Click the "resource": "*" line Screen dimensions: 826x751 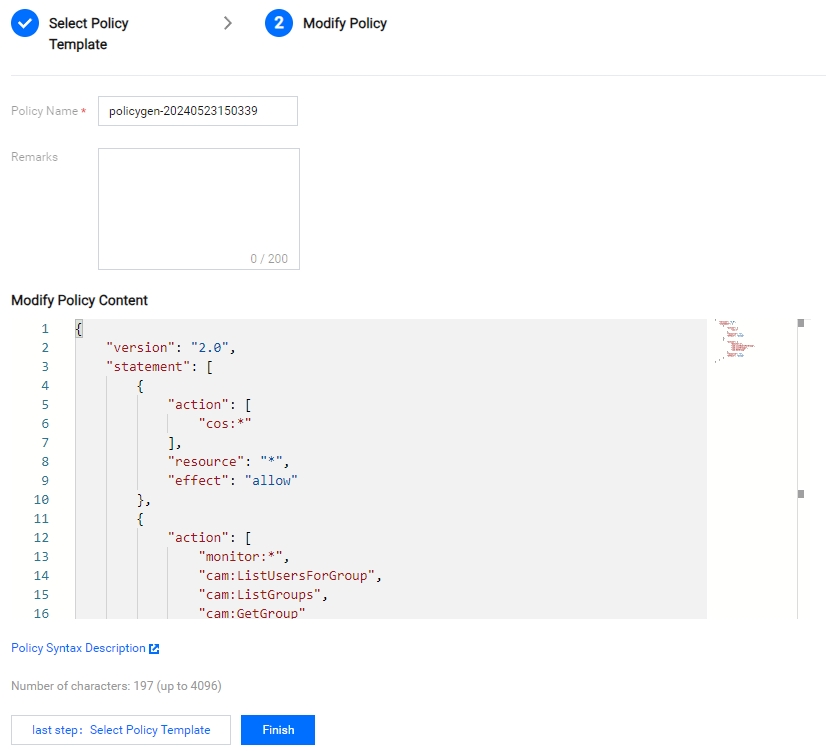point(229,461)
